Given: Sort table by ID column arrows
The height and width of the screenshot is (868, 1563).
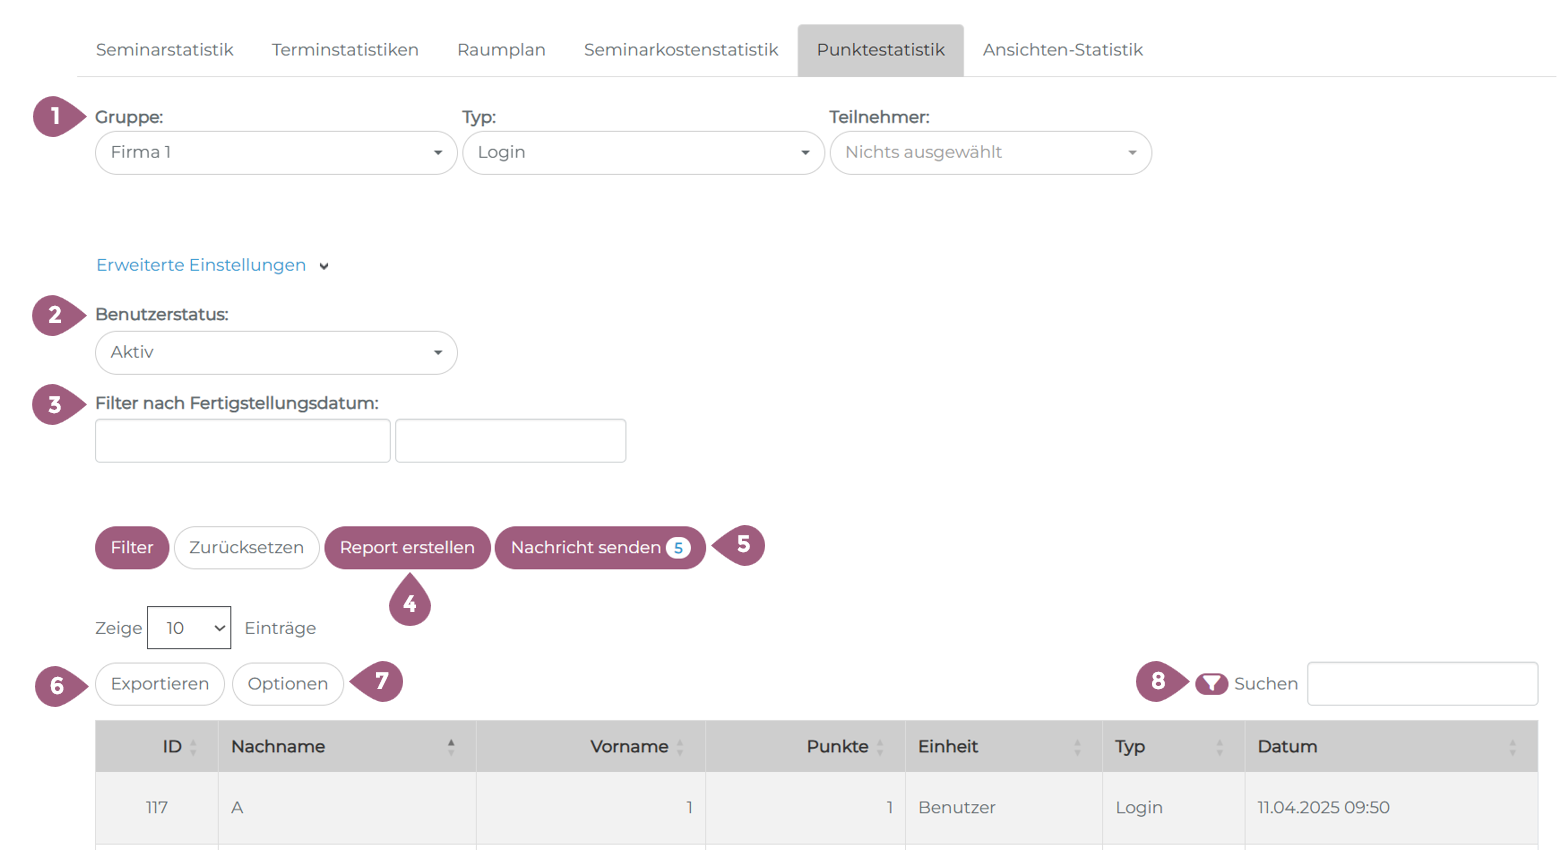Looking at the screenshot, I should pyautogui.click(x=193, y=747).
